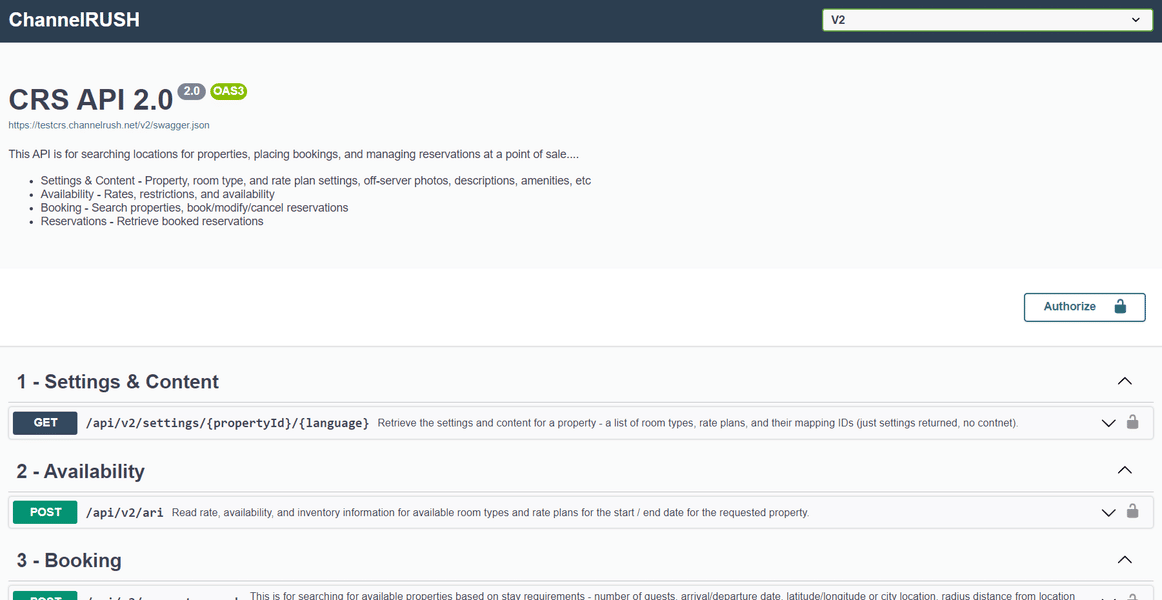Click the POST method badge for /api/v2/ari
This screenshot has width=1162, height=600.
45,512
